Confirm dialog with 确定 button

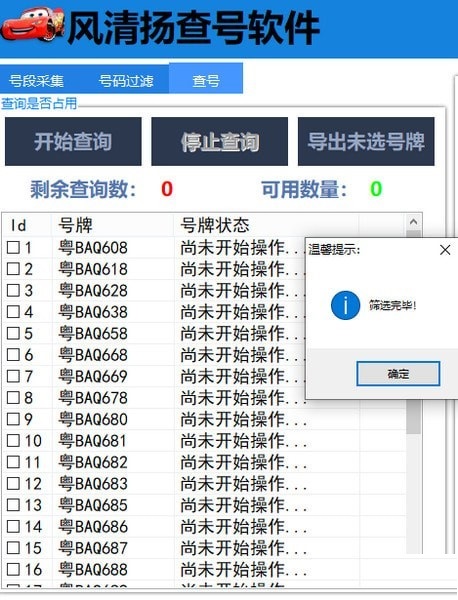coord(398,373)
